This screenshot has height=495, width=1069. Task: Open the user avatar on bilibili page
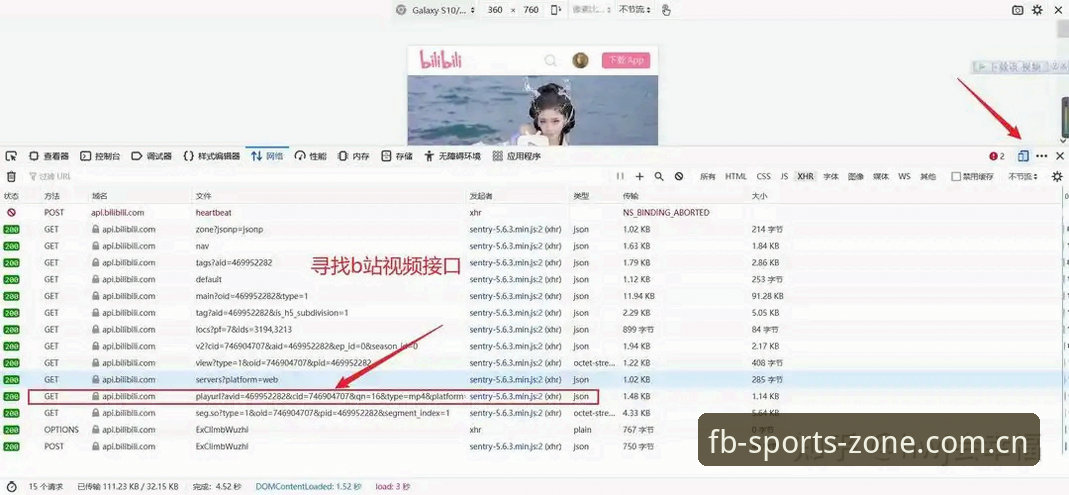click(x=580, y=60)
